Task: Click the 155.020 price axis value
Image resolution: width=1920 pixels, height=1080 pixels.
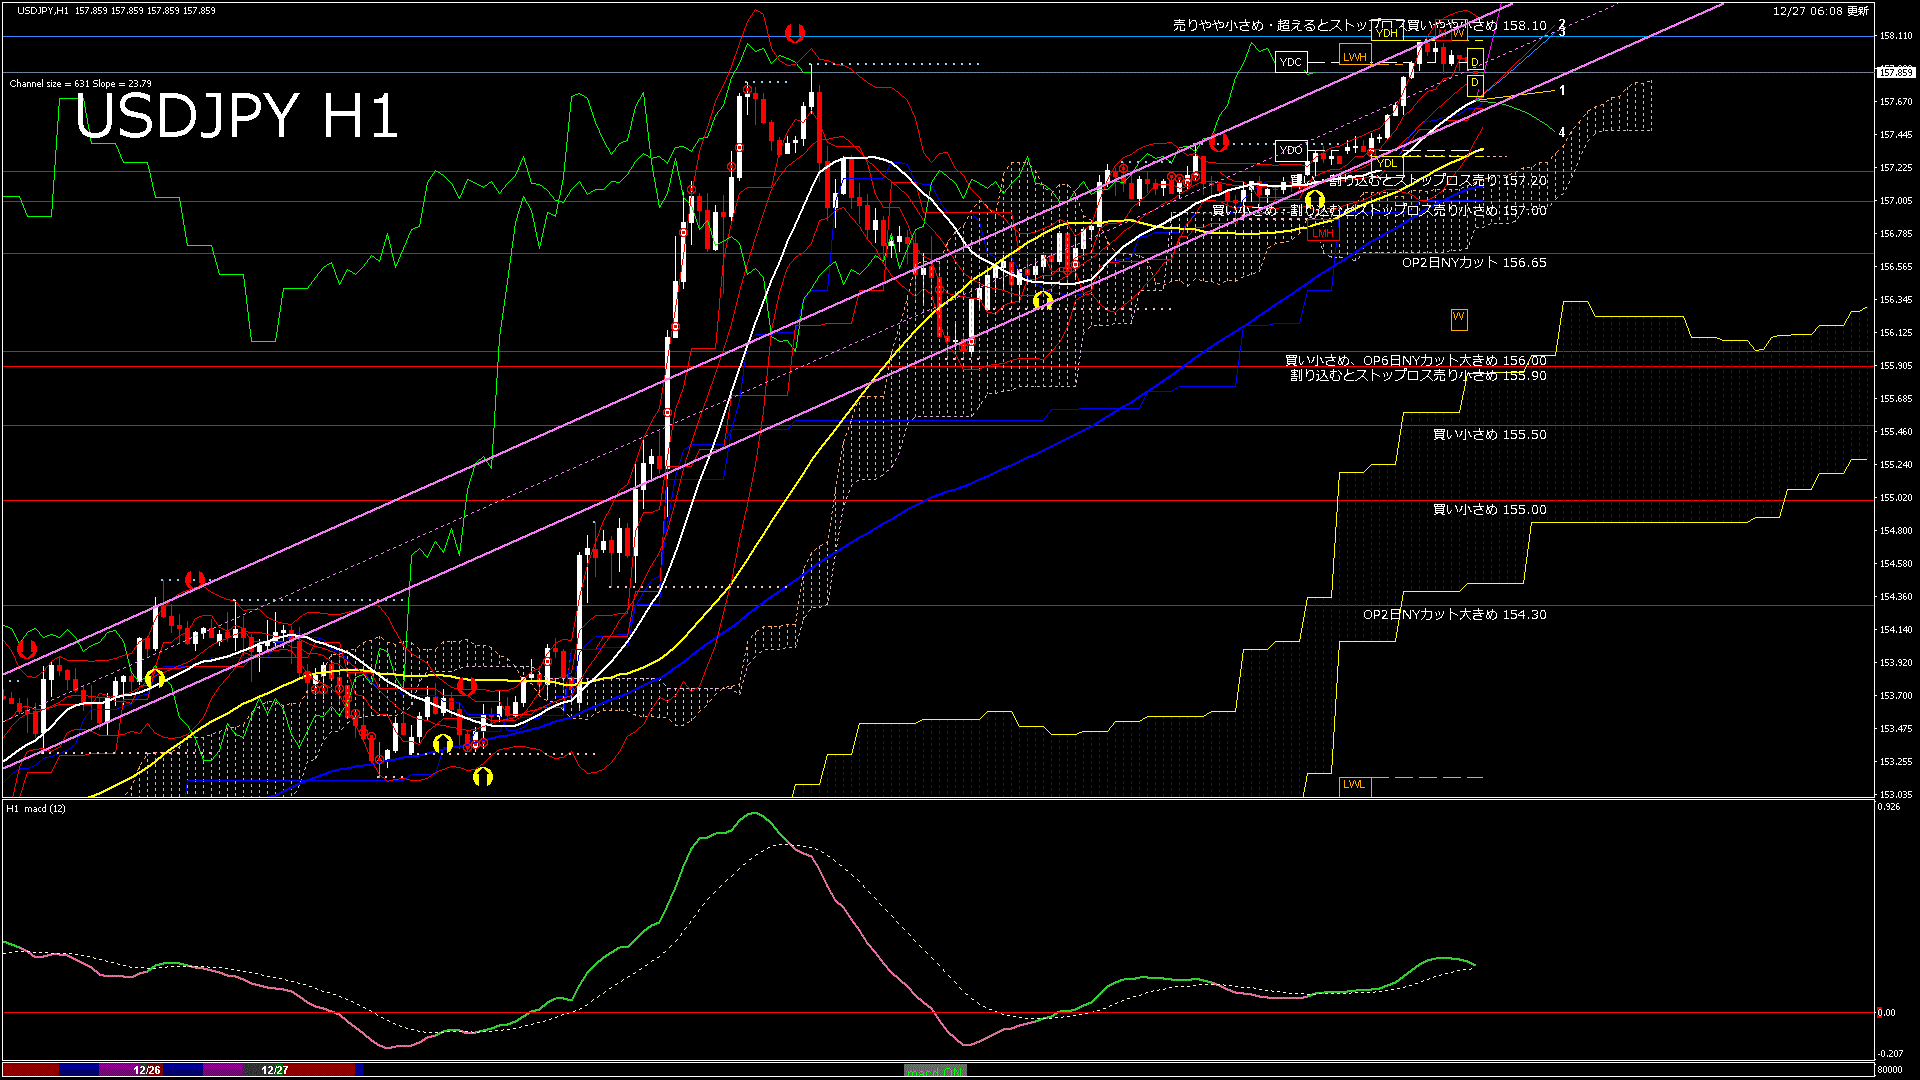Action: click(1896, 498)
